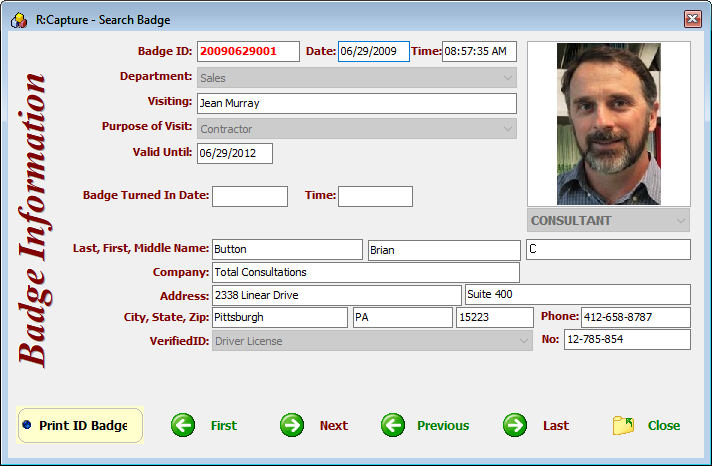Expand the VerifiedID Driver License dropdown
Screen dimensions: 712x466
point(372,341)
